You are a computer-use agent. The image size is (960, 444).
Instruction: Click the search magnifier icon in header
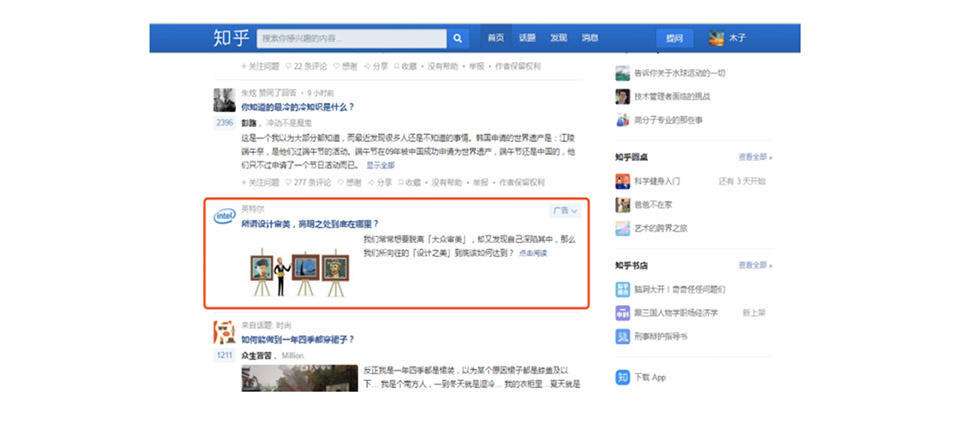click(x=458, y=38)
